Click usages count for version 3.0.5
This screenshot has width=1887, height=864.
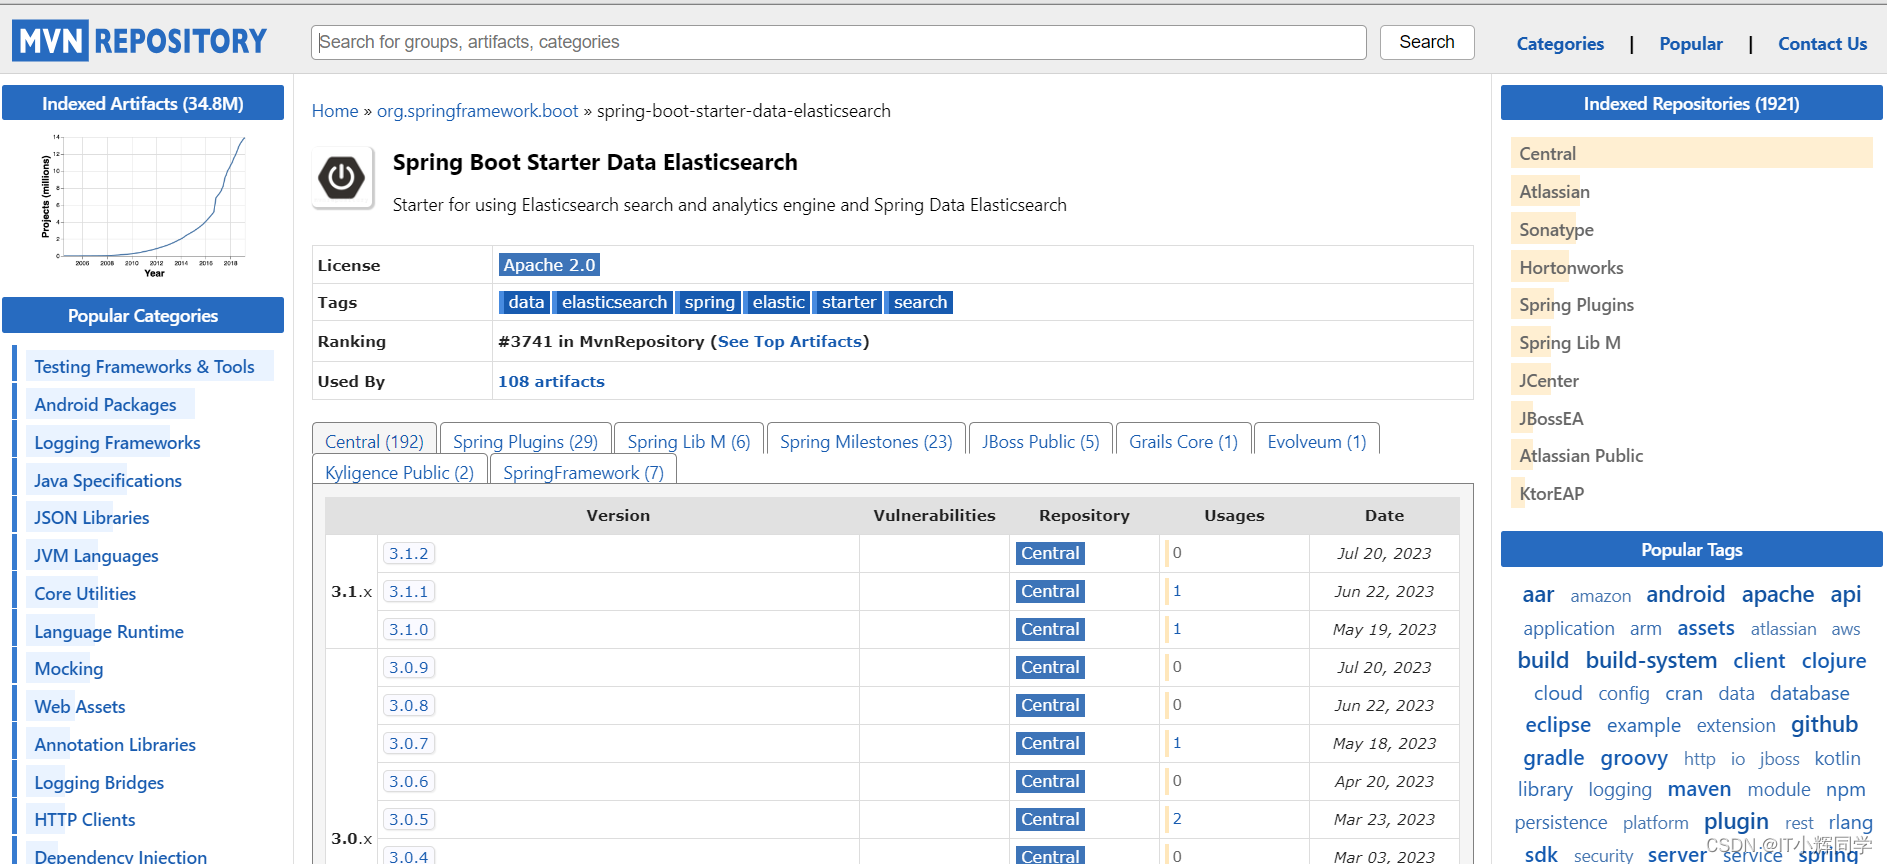coord(1177,819)
